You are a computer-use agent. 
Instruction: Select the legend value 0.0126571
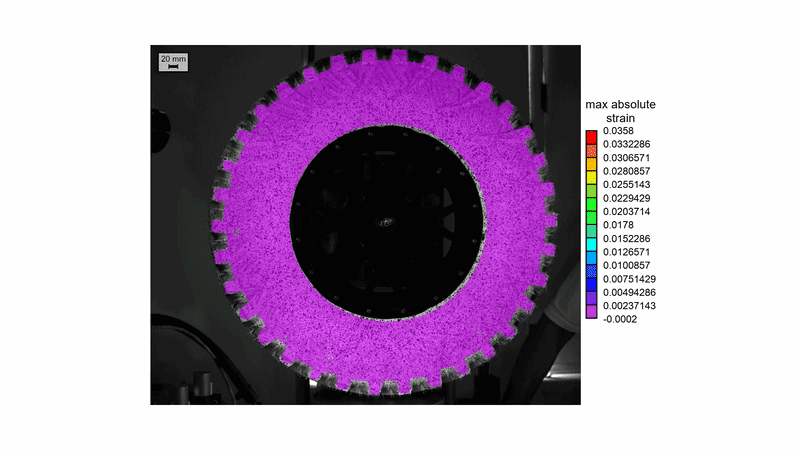click(x=627, y=252)
